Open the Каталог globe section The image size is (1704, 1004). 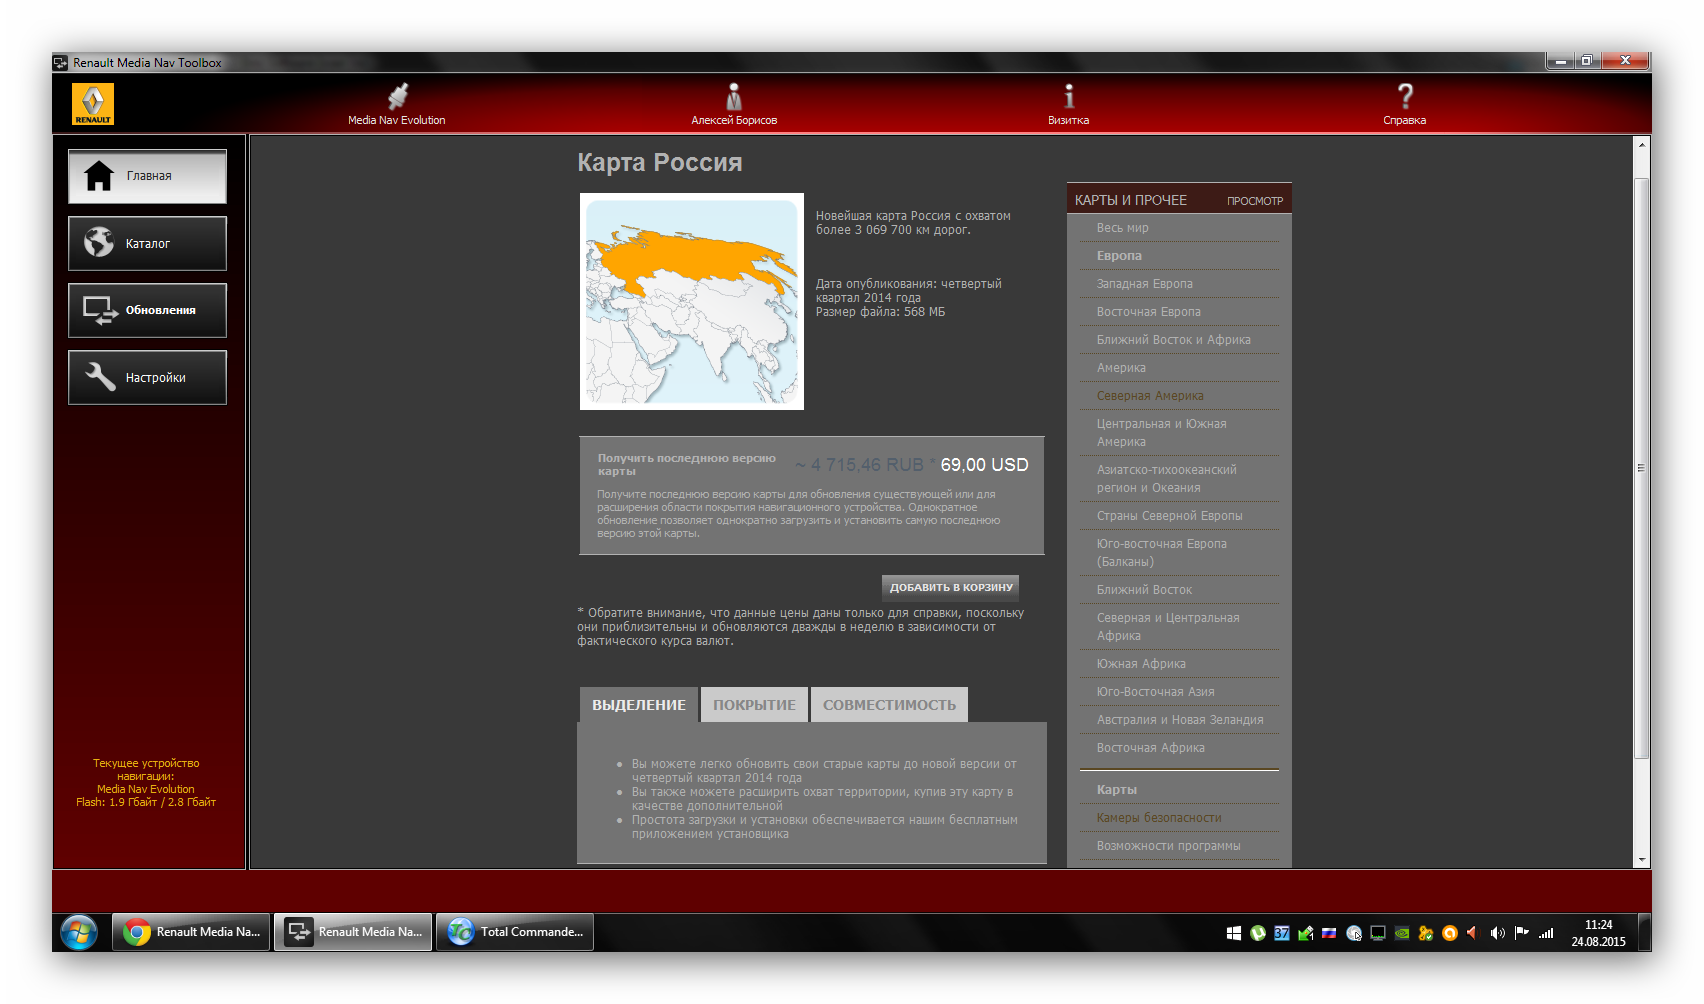click(147, 243)
